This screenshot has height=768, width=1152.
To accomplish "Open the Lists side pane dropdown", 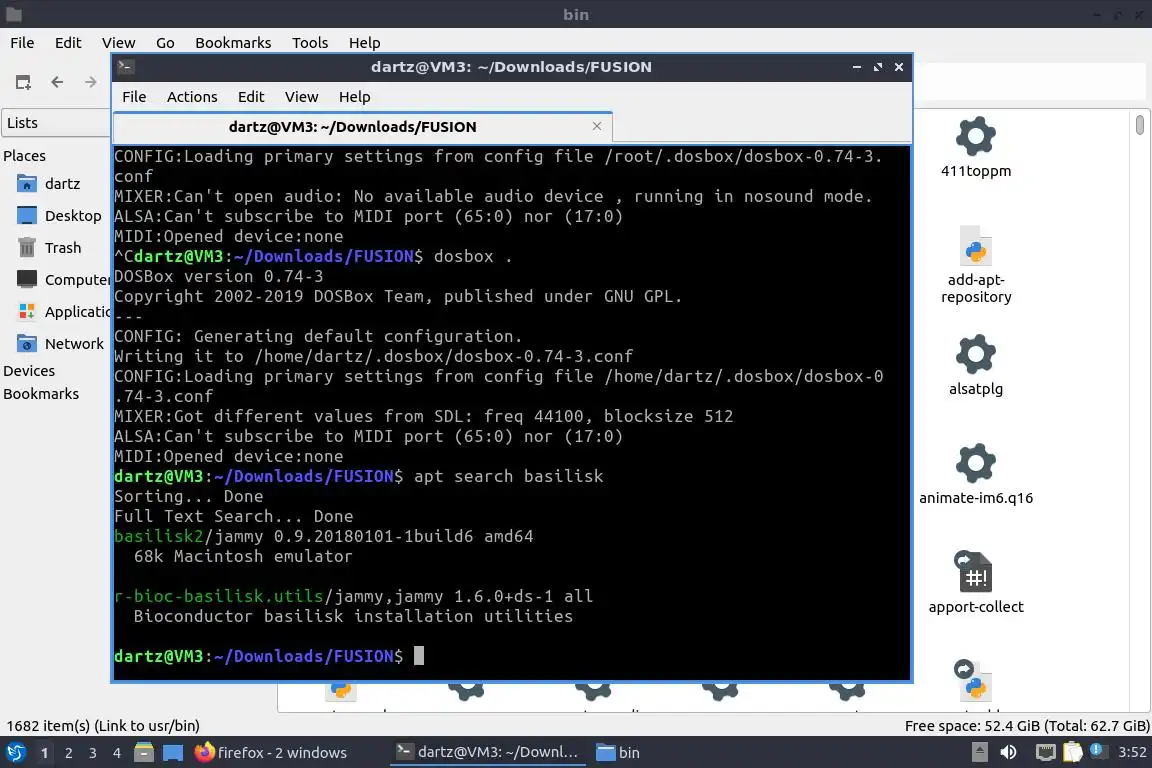I will (x=57, y=123).
